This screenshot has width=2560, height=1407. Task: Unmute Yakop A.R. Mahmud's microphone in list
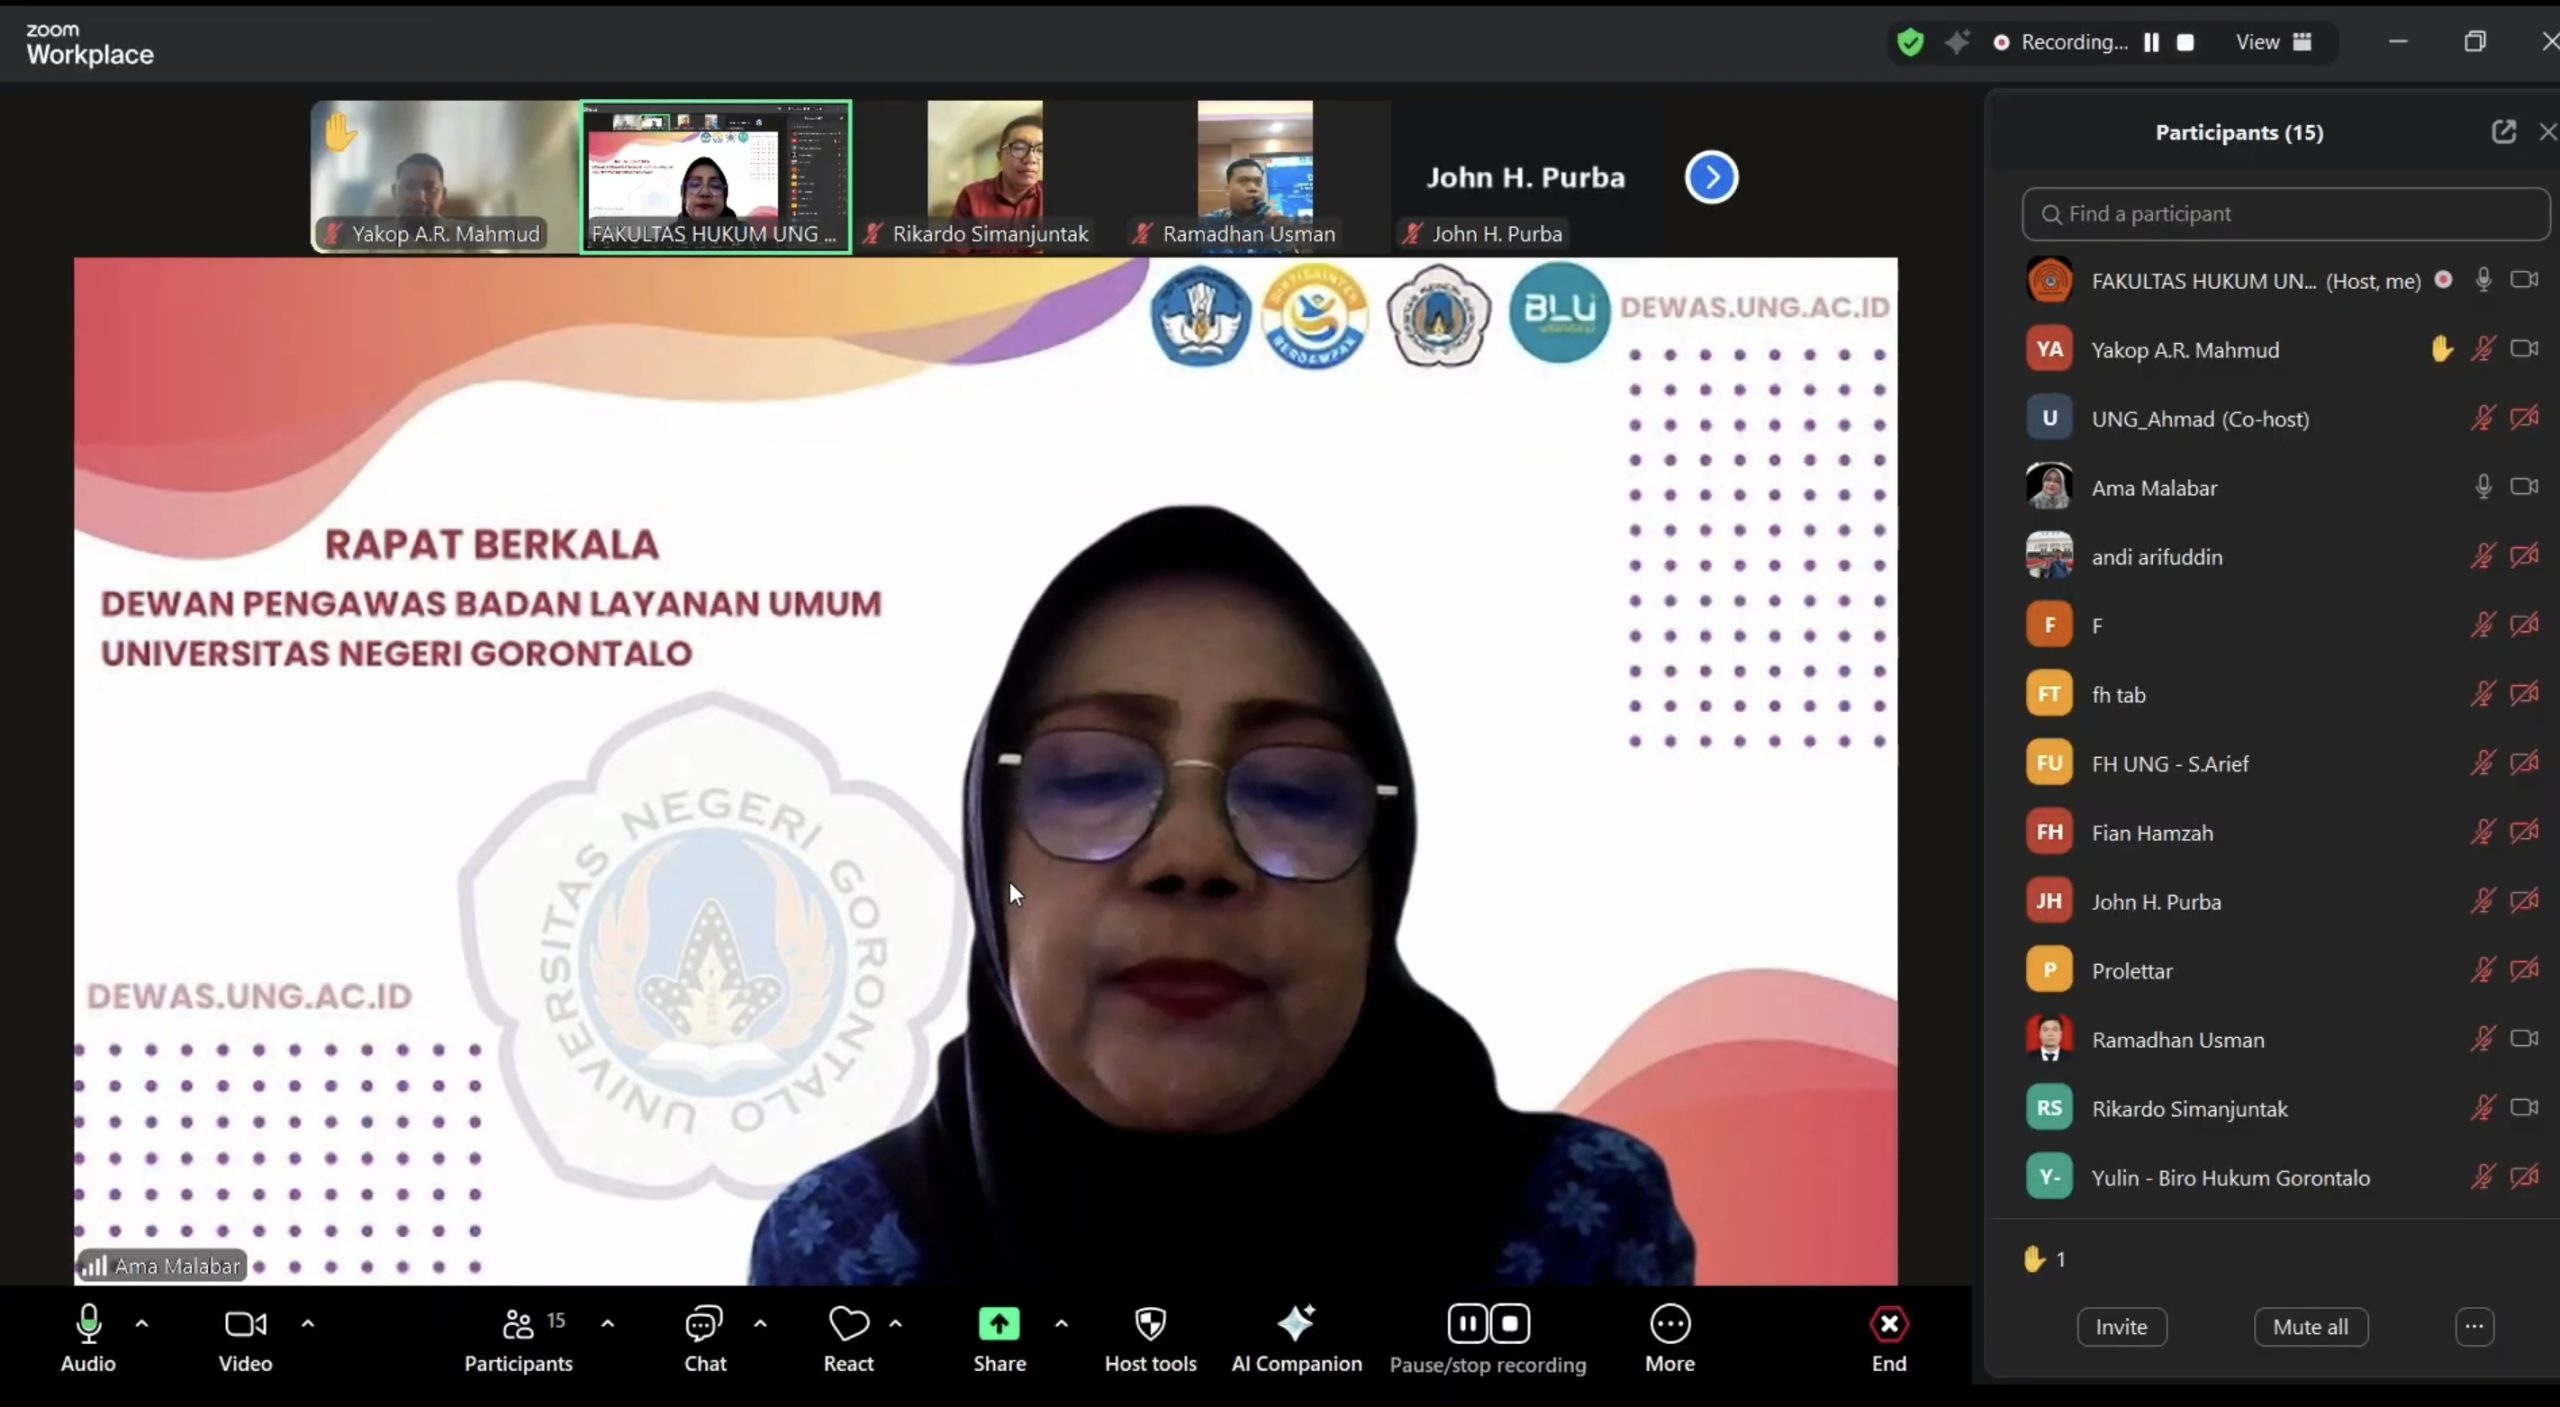[x=2482, y=349]
